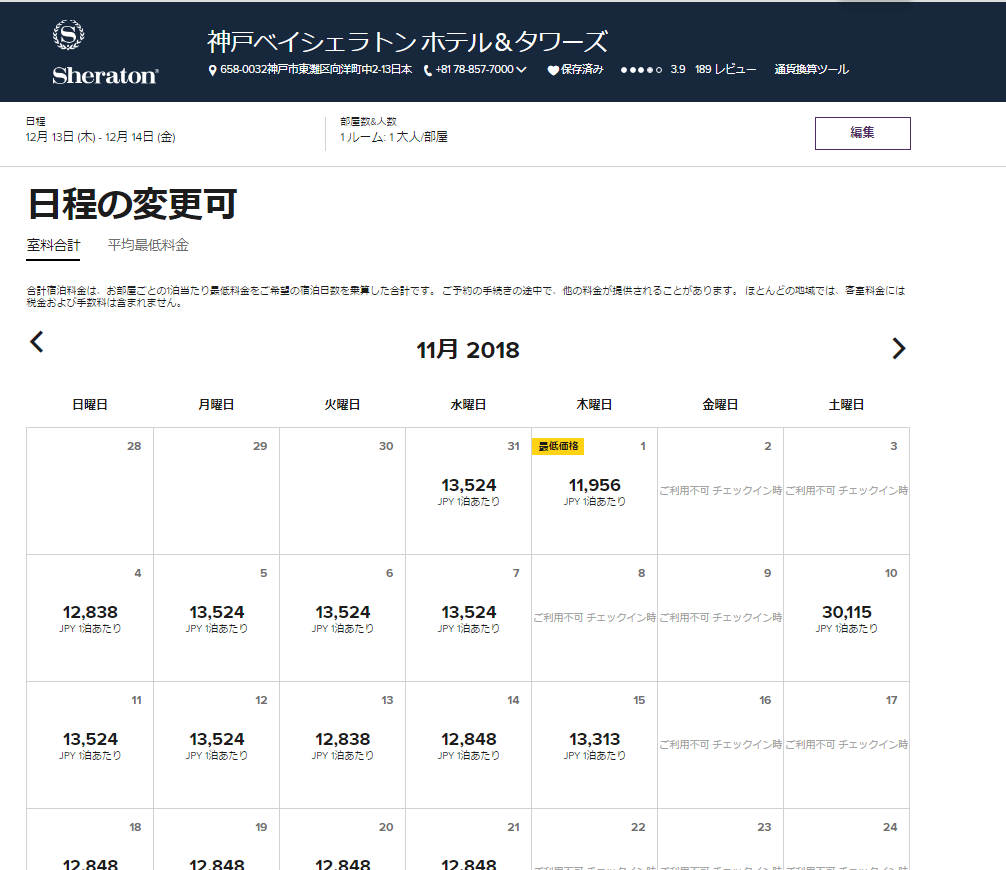
Task: Click the 部屋数&人数 rooms field
Action: (x=394, y=130)
